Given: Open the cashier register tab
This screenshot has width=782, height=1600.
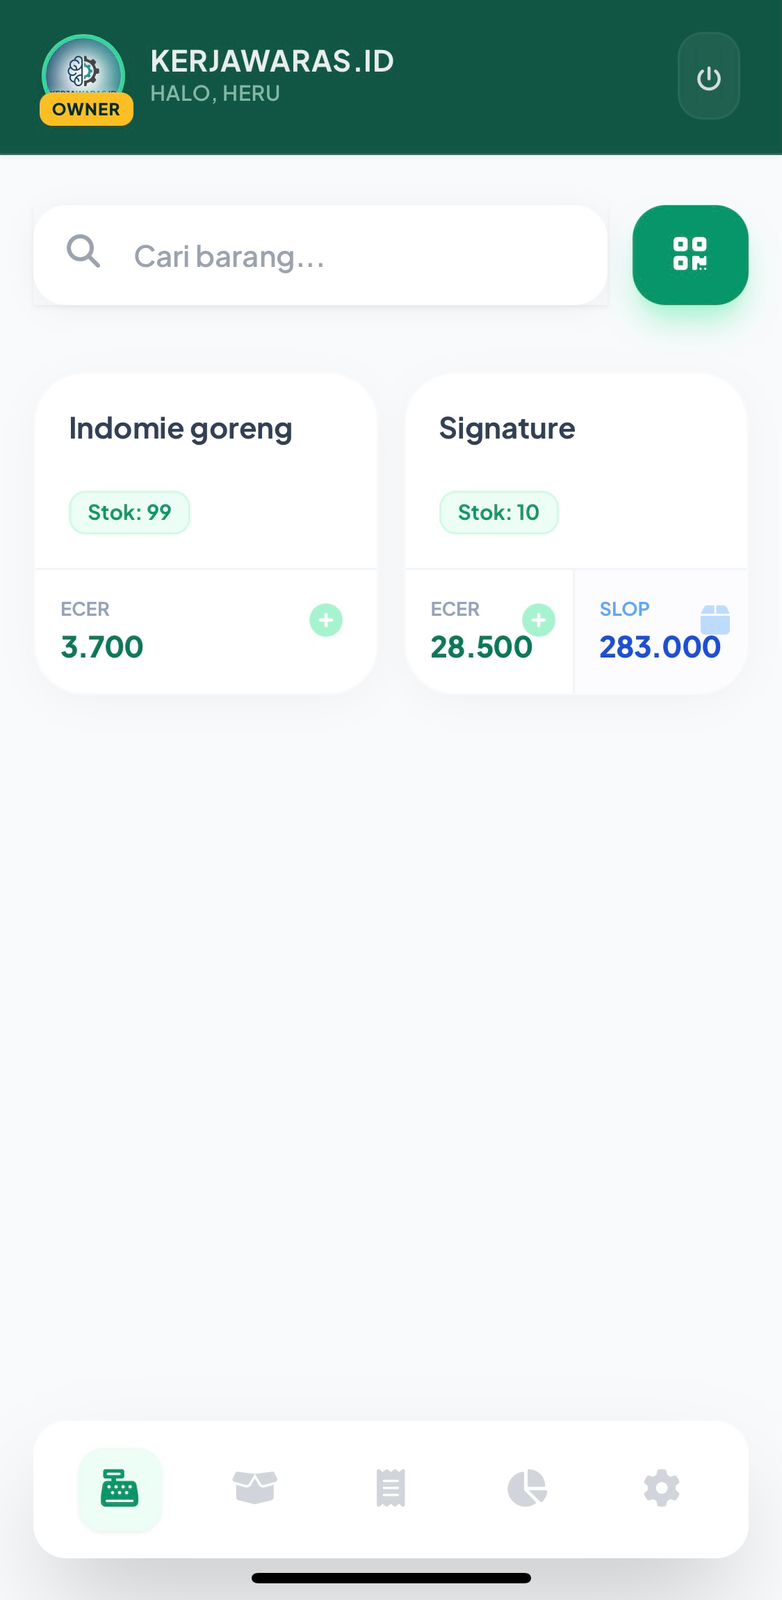Looking at the screenshot, I should (120, 1489).
